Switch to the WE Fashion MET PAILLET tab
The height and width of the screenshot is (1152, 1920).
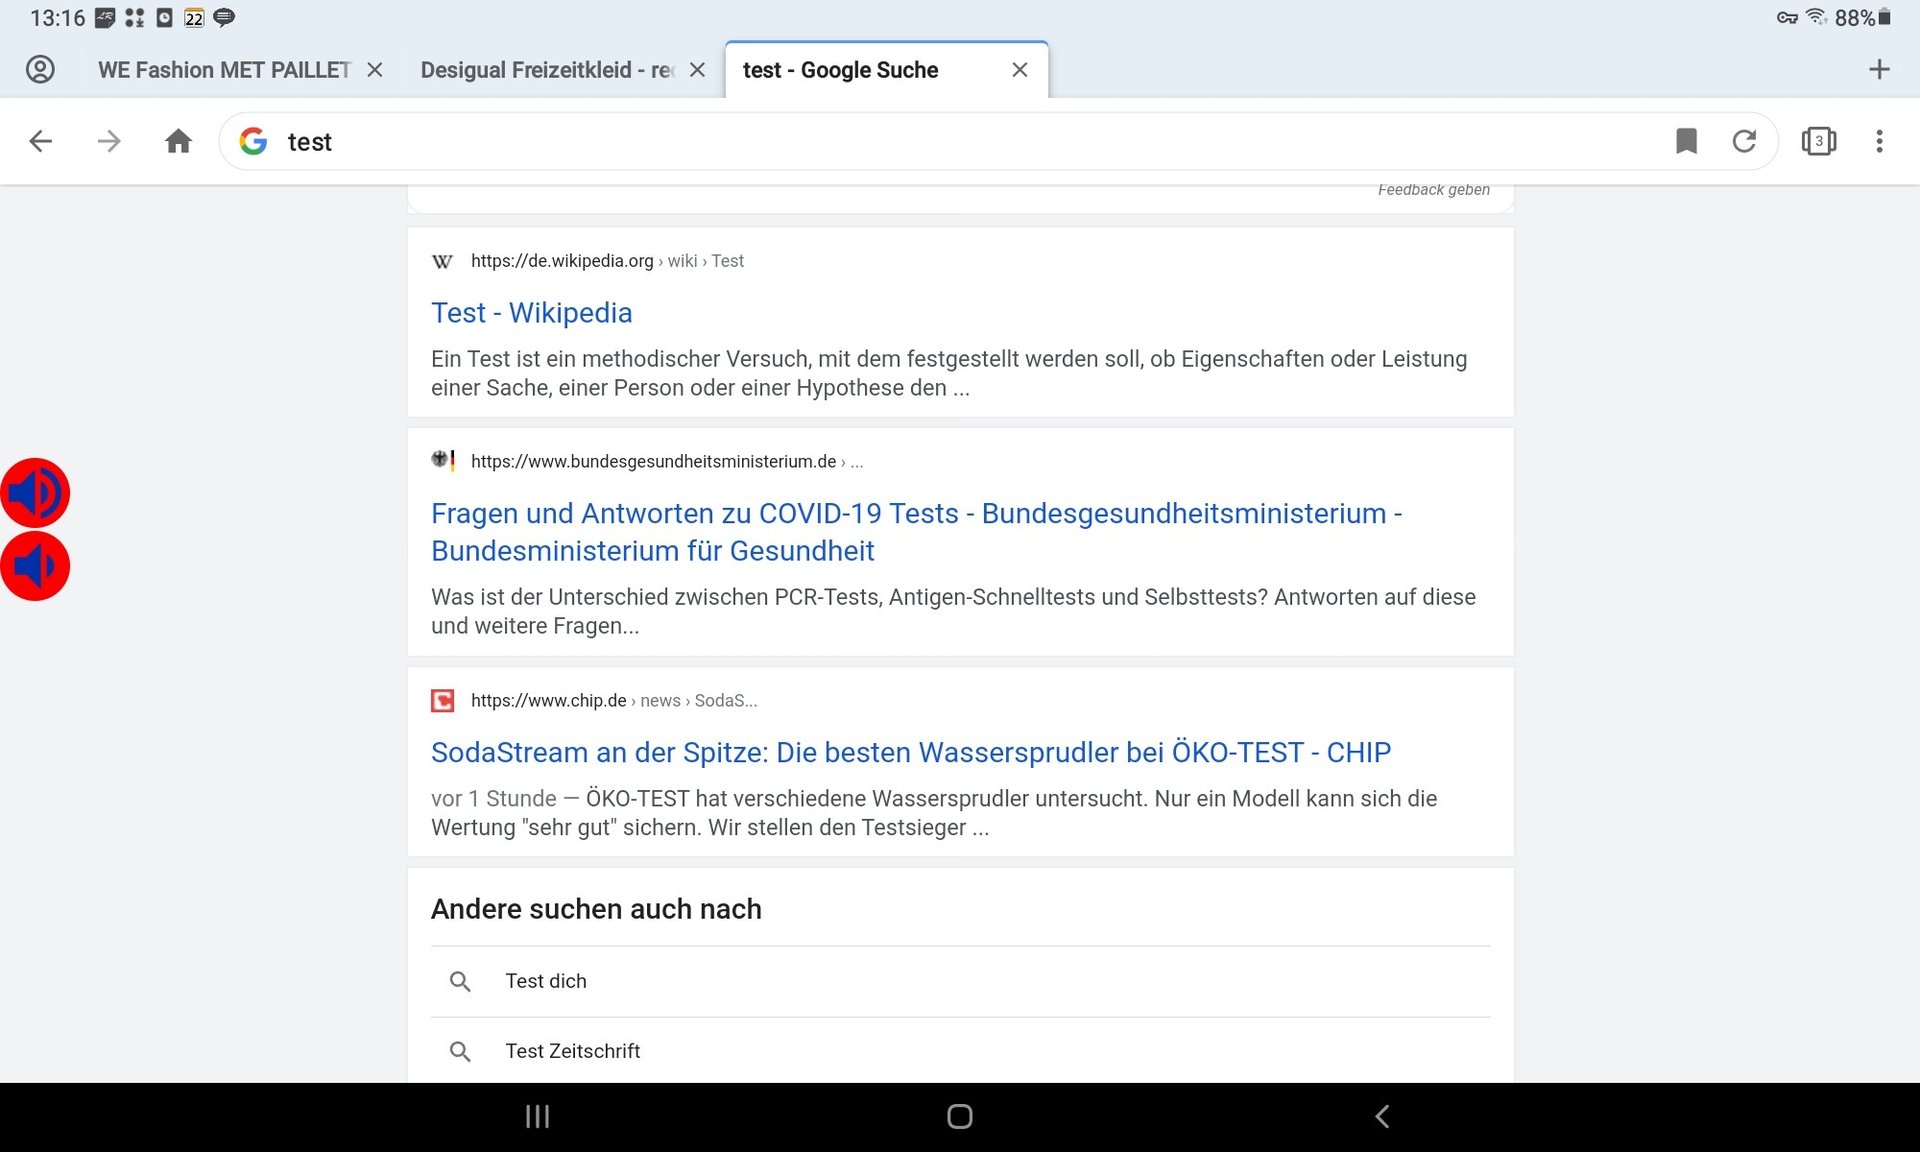225,70
